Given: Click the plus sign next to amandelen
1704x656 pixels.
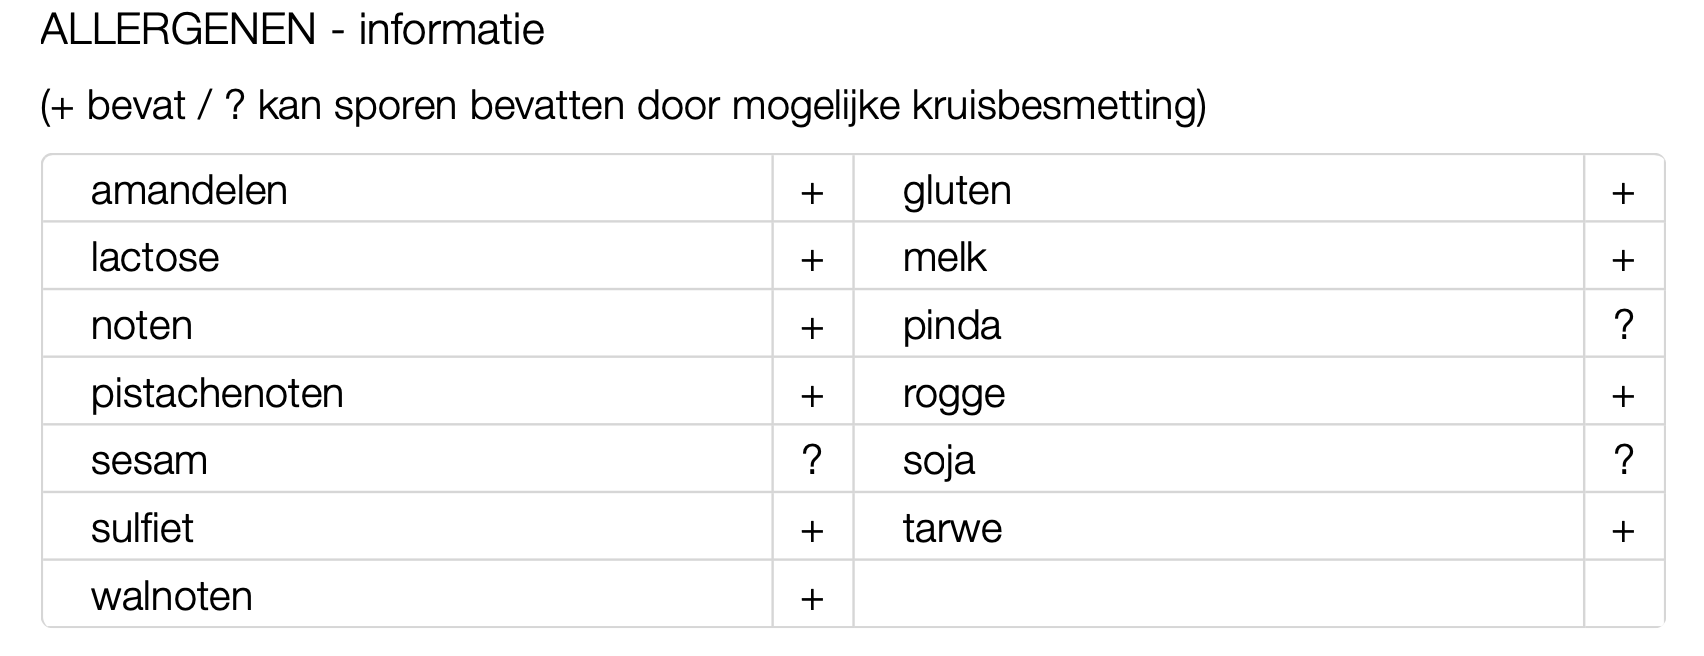Looking at the screenshot, I should point(812,192).
